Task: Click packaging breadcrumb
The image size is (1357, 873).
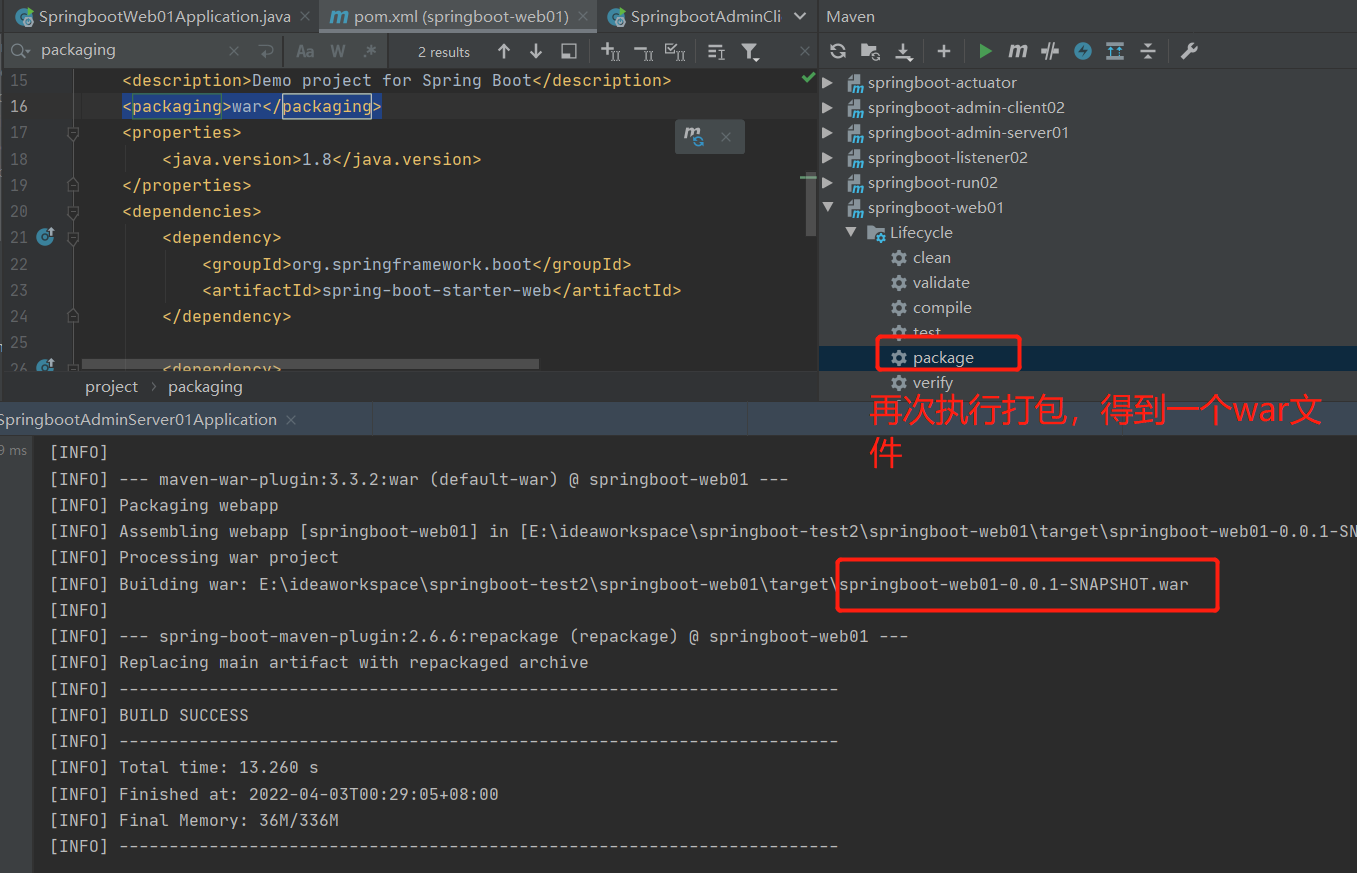Action: [205, 387]
